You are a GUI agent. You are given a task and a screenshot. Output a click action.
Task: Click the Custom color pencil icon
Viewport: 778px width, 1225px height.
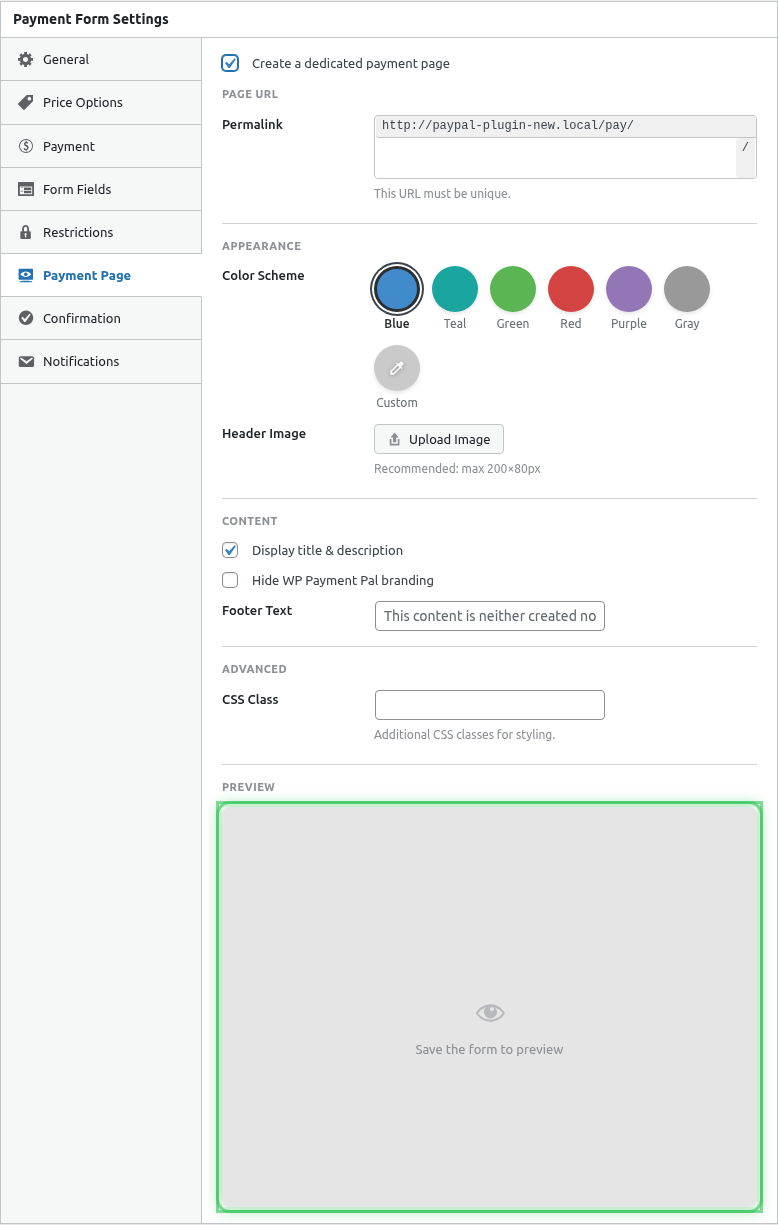[x=396, y=368]
